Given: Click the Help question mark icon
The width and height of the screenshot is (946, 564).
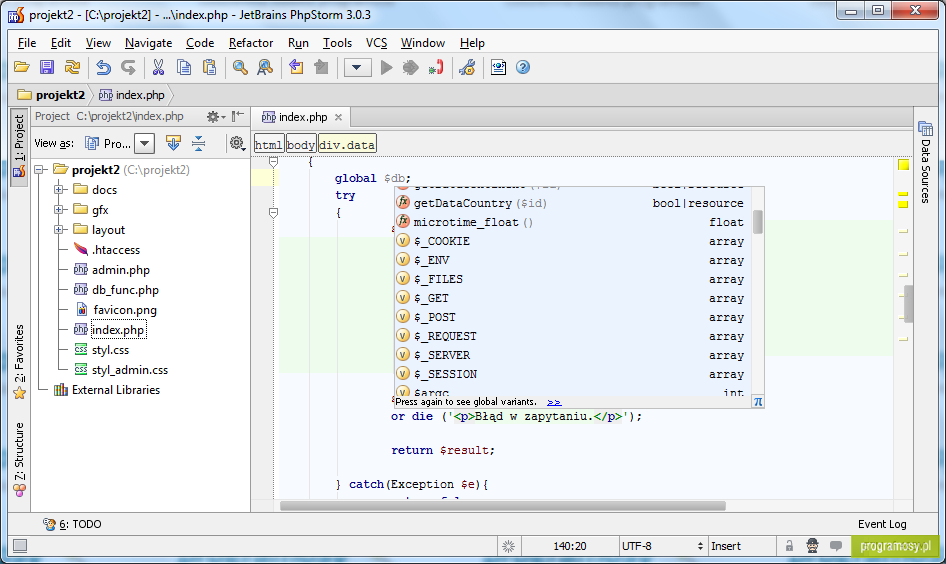Looking at the screenshot, I should 523,67.
